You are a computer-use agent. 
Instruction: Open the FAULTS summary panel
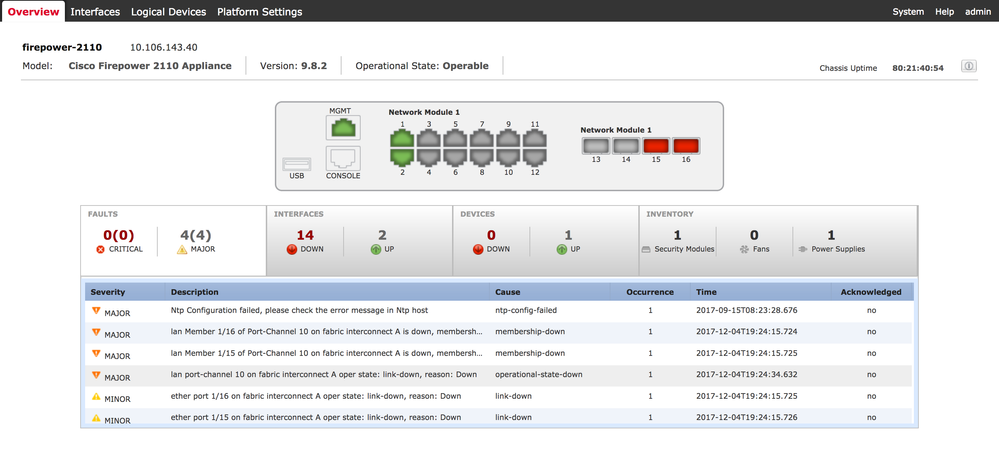[173, 240]
